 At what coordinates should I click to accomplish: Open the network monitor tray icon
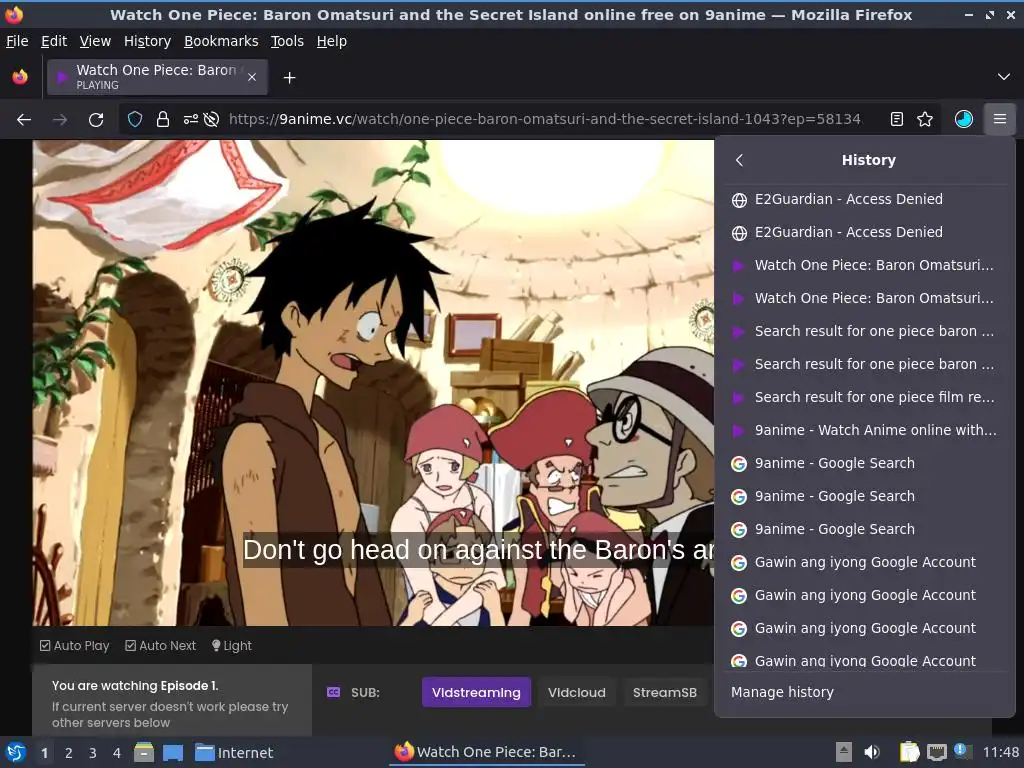point(936,752)
